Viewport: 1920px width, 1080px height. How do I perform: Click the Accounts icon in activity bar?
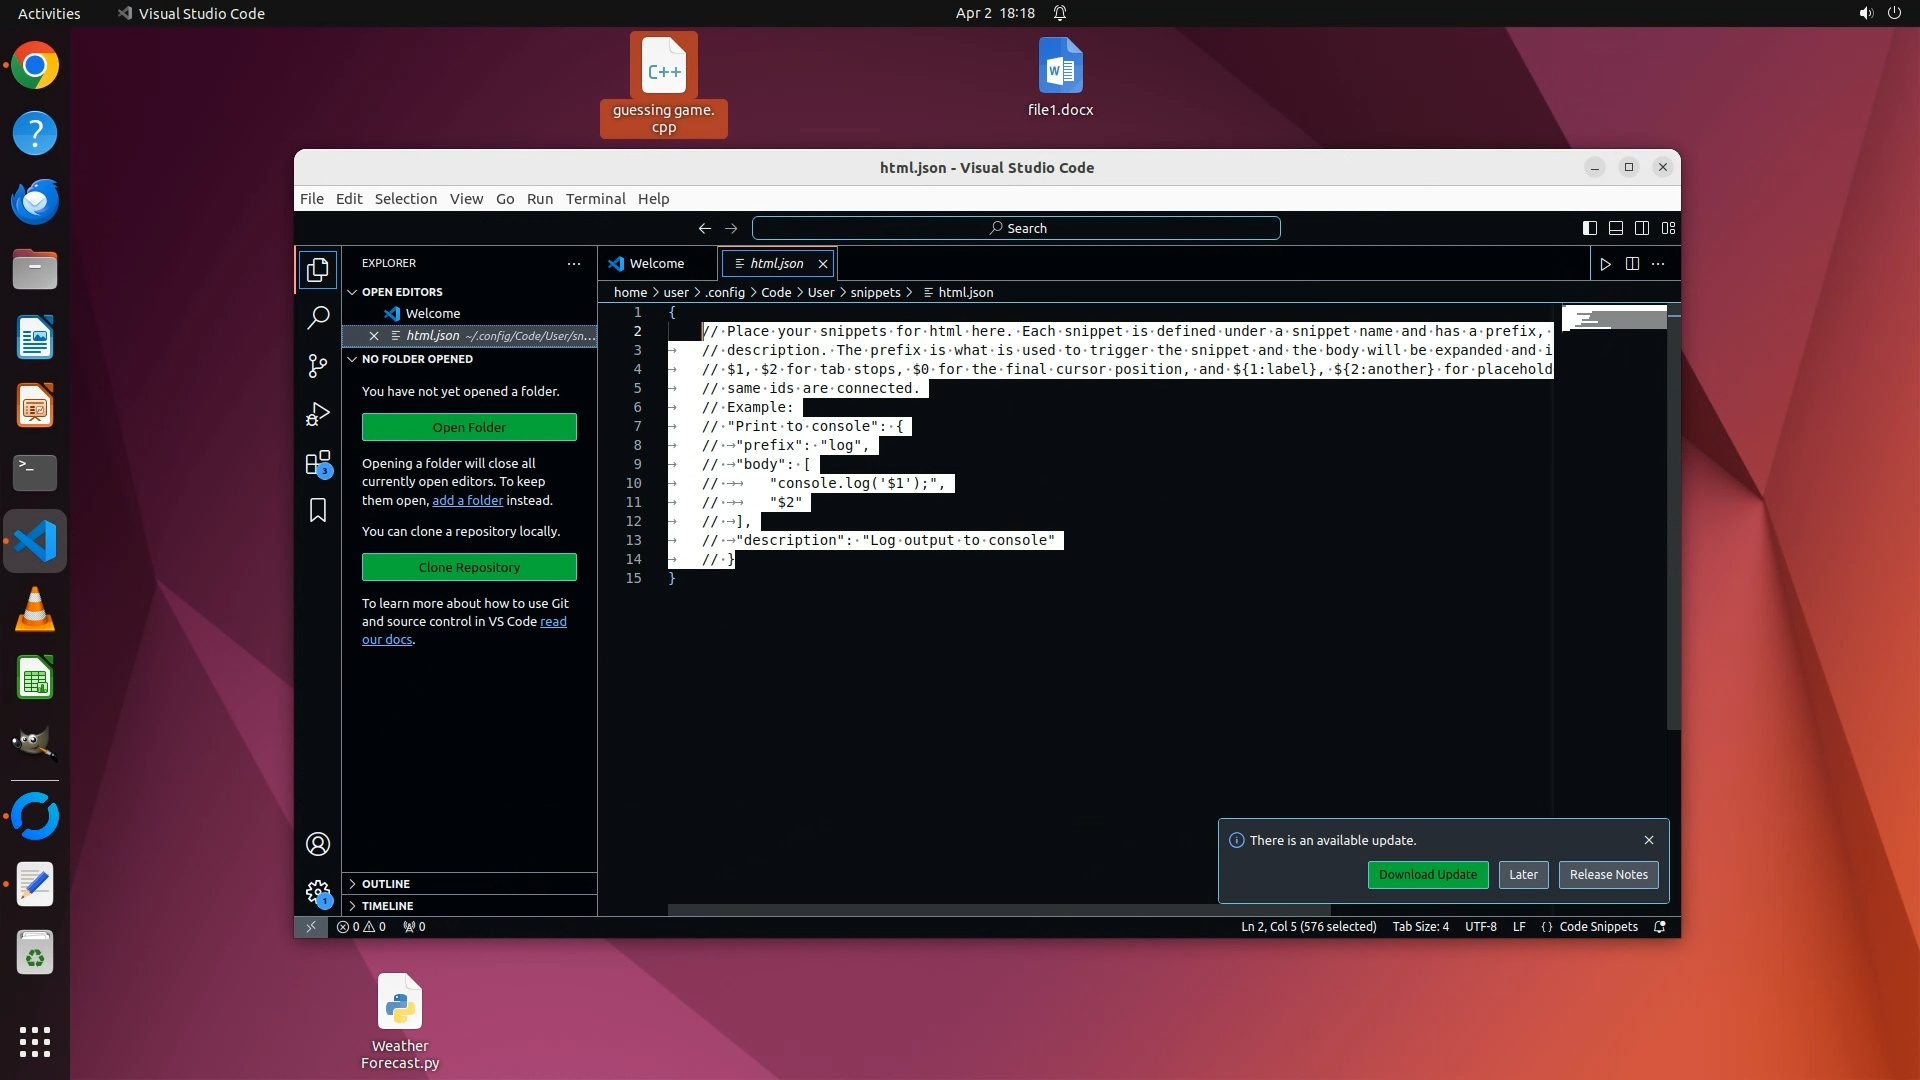(318, 844)
